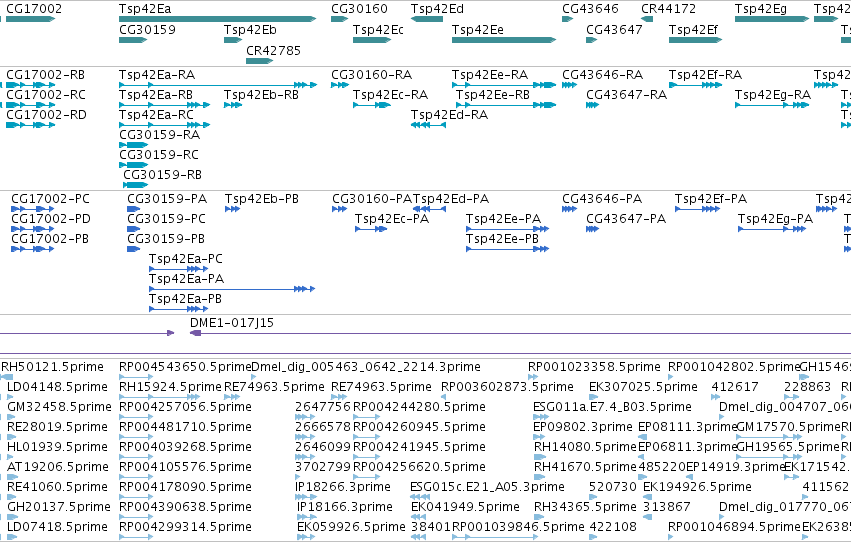Image resolution: width=851 pixels, height=542 pixels.
Task: Open the Tsp42Ea gene span
Action: 217,19
